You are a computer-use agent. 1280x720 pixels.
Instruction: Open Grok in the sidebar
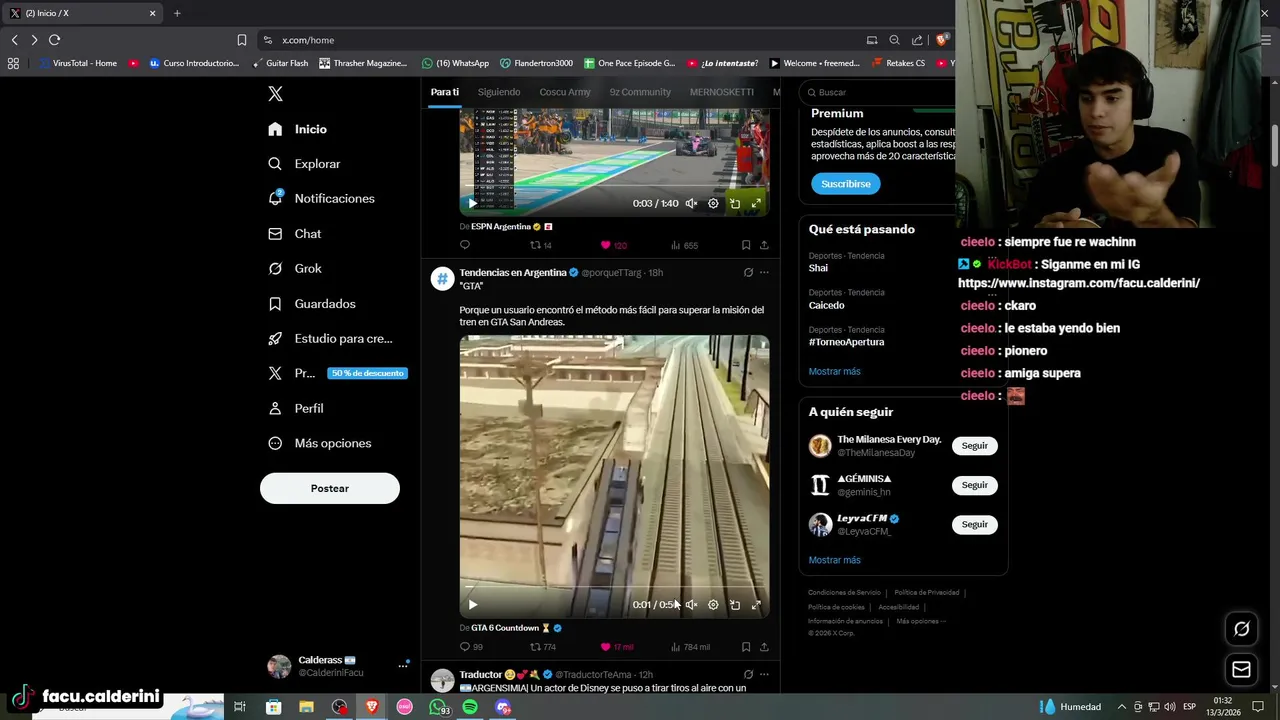coord(295,268)
